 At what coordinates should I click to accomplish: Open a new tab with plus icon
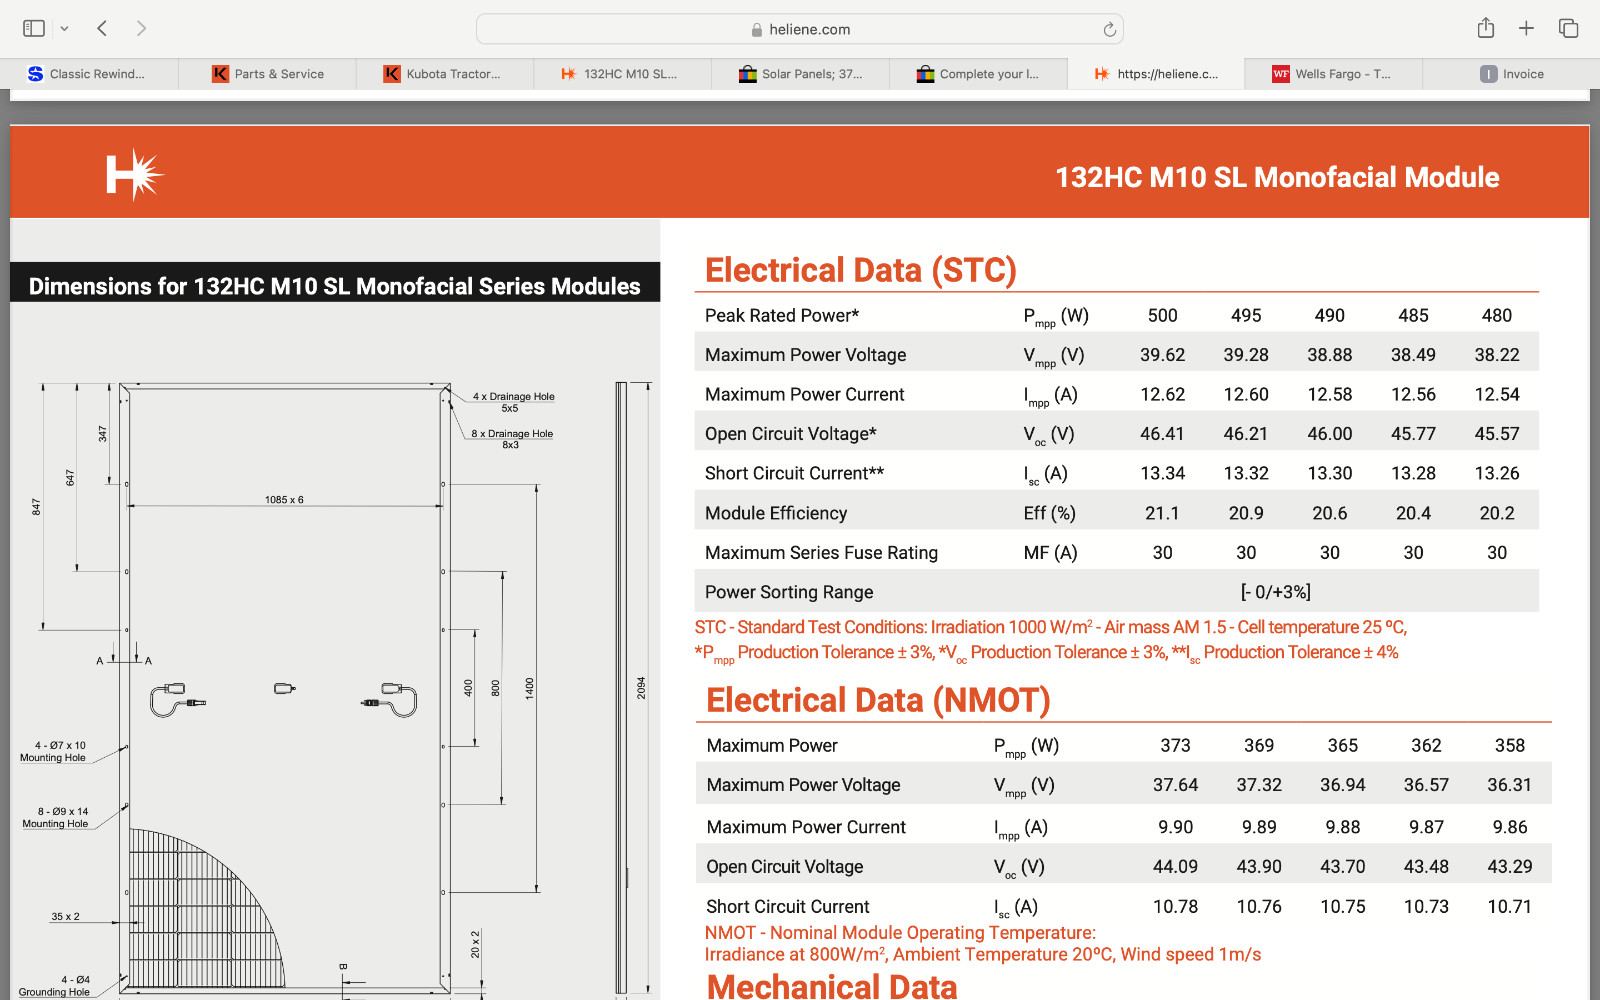1526,28
